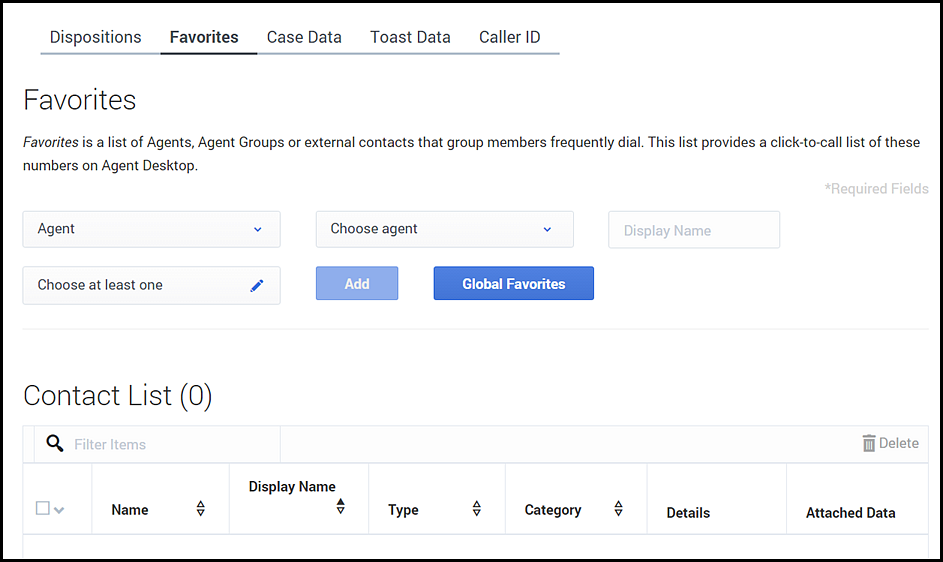Sort by Type column arrows
The width and height of the screenshot is (943, 562).
coord(477,509)
